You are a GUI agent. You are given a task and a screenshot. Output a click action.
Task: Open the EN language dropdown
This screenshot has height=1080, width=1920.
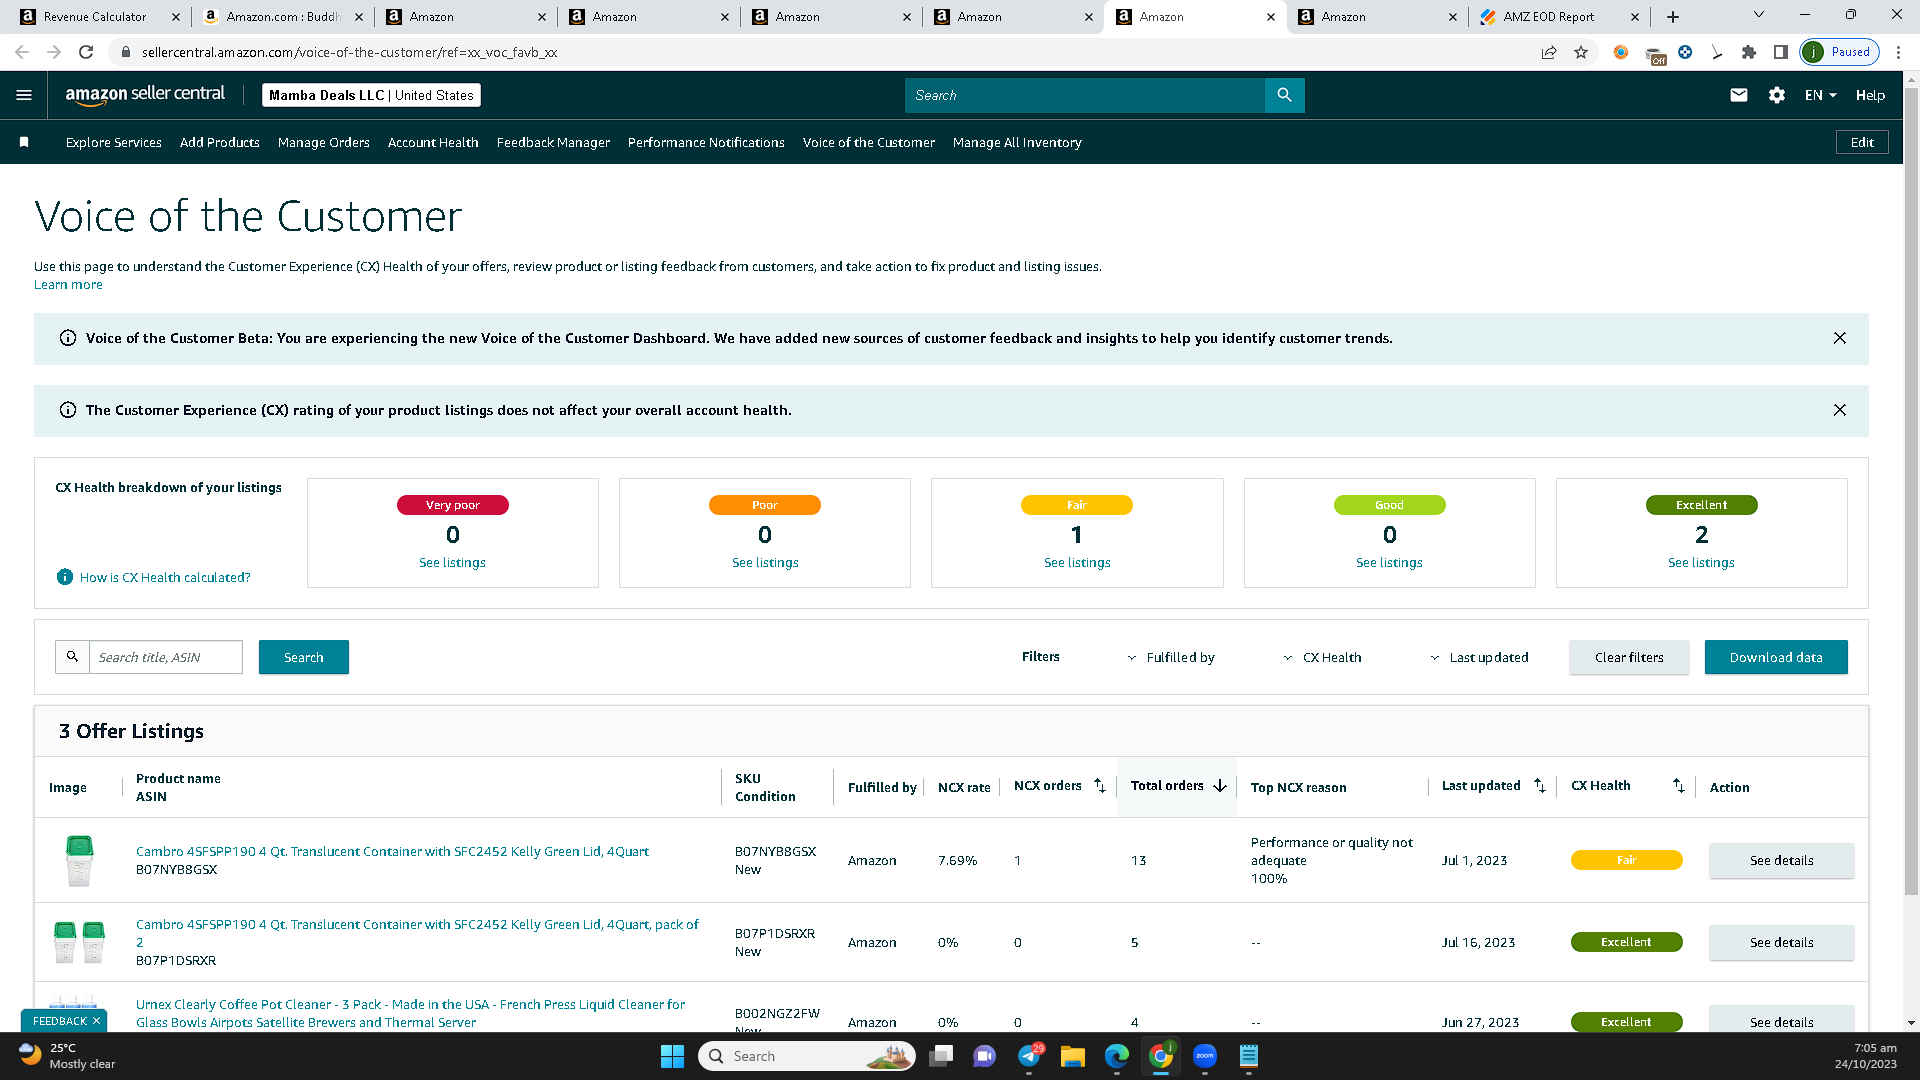tap(1820, 95)
